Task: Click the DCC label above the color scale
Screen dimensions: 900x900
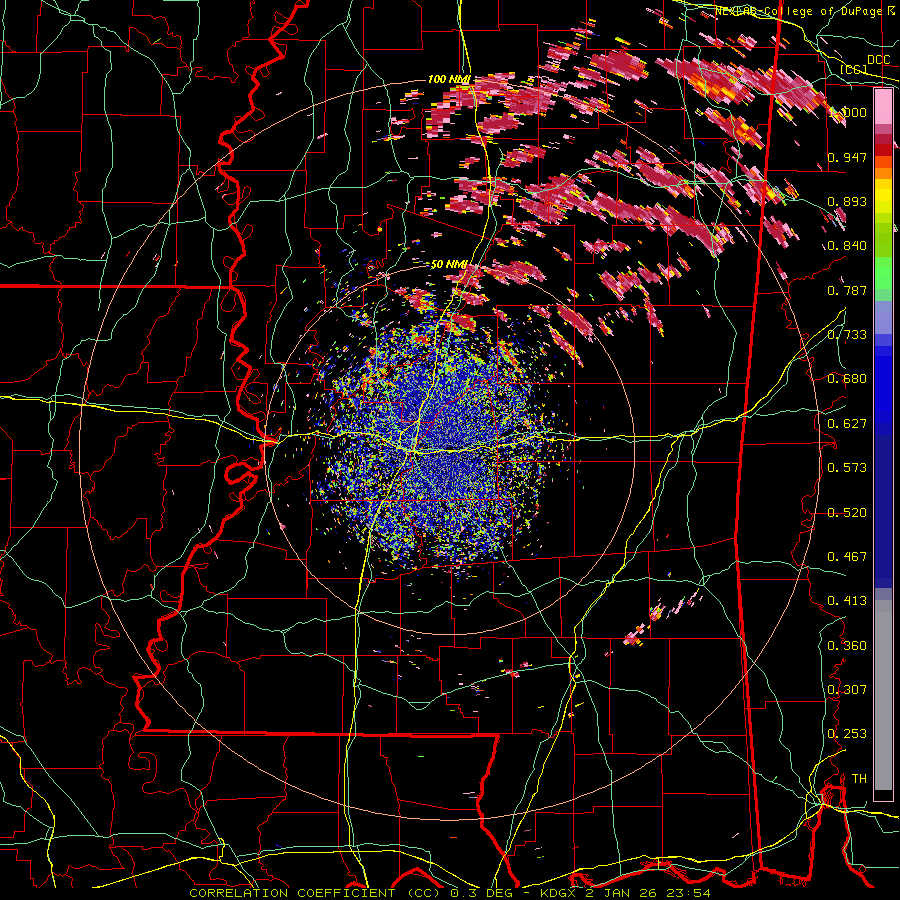Action: point(878,60)
